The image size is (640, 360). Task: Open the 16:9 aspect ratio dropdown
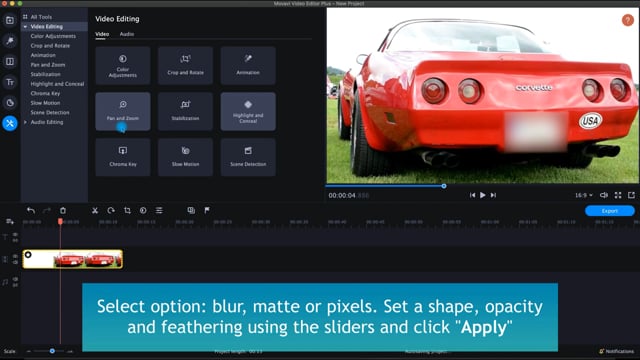pyautogui.click(x=584, y=195)
